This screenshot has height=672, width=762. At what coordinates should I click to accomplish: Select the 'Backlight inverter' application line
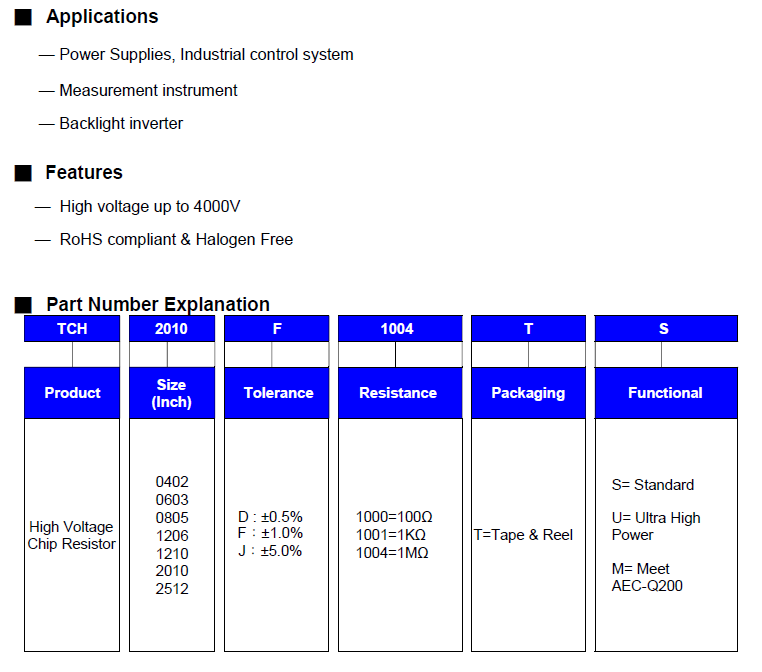point(121,124)
